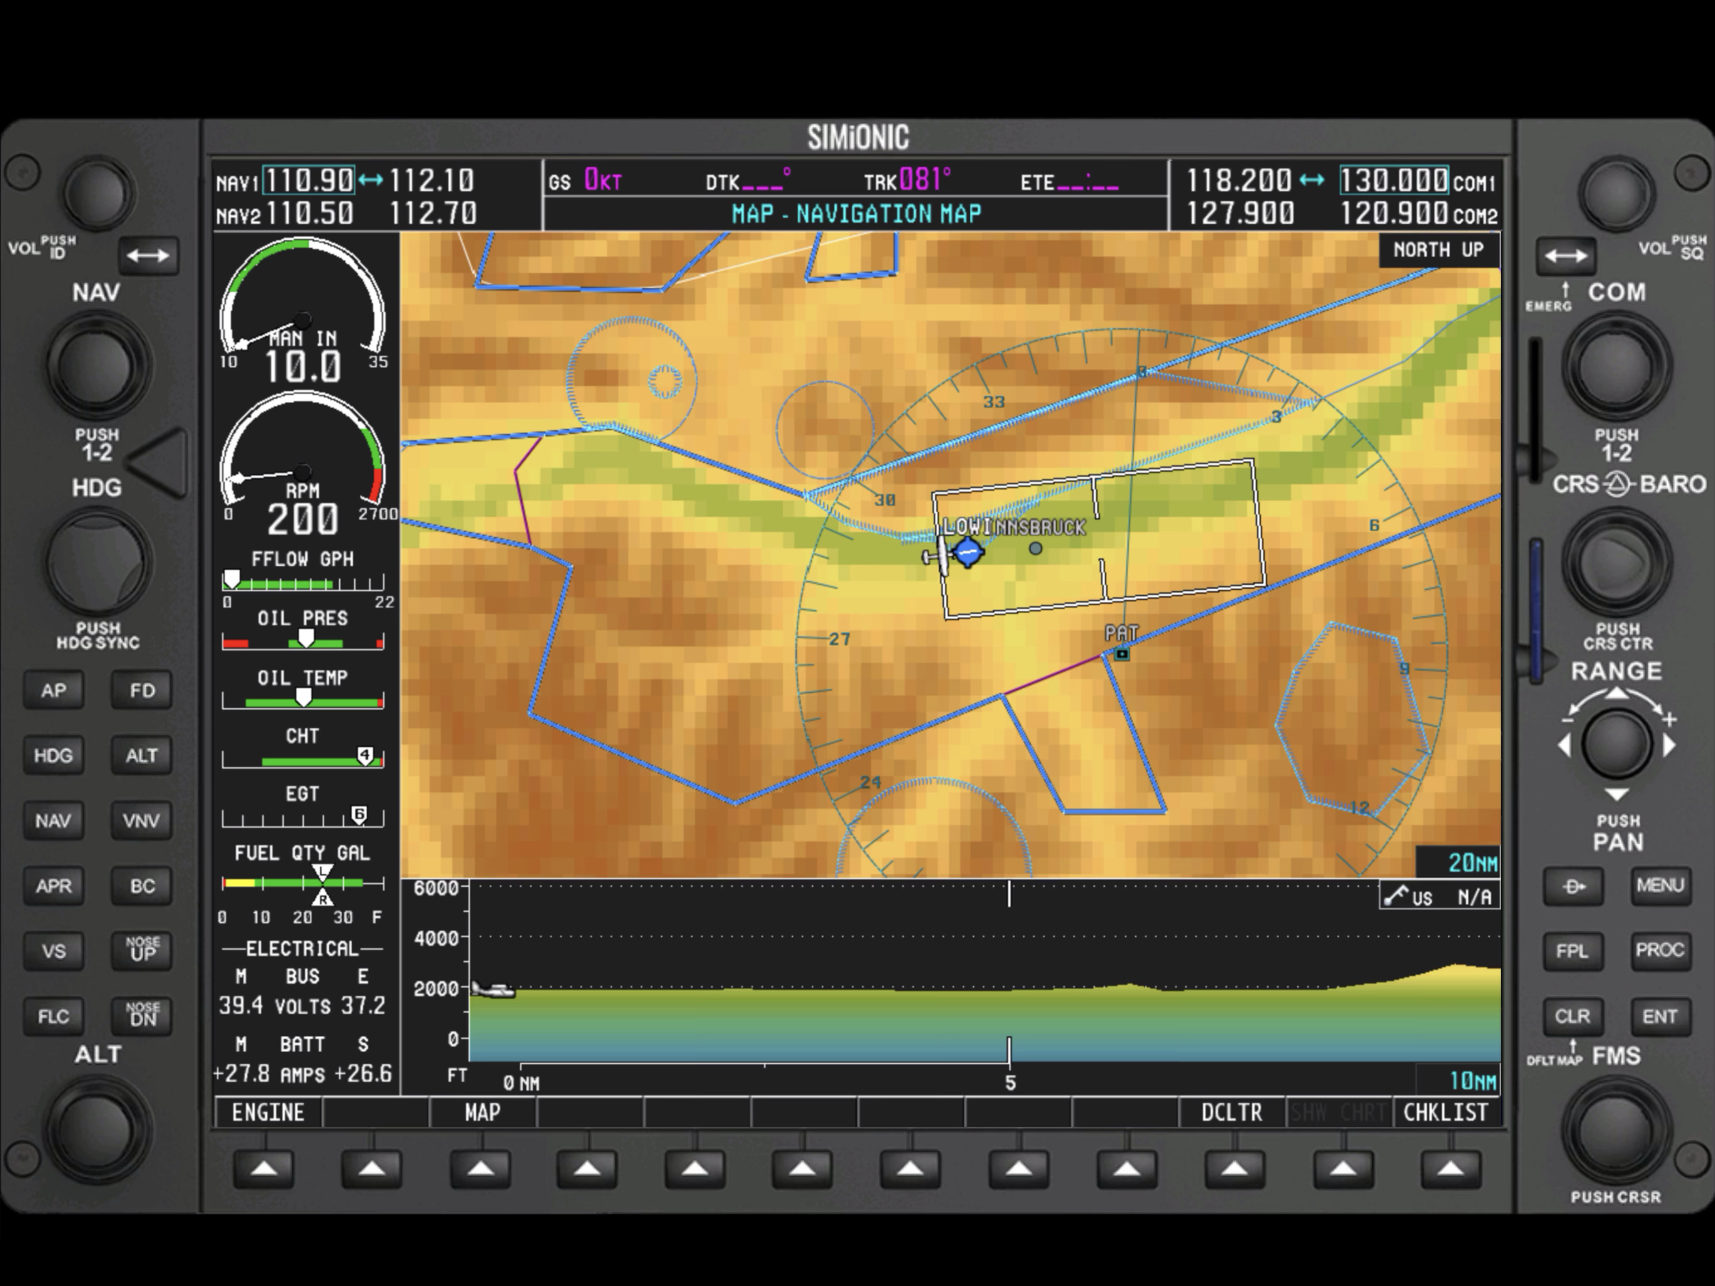The width and height of the screenshot is (1715, 1286).
Task: Enable HDG heading mode button
Action: tap(54, 755)
